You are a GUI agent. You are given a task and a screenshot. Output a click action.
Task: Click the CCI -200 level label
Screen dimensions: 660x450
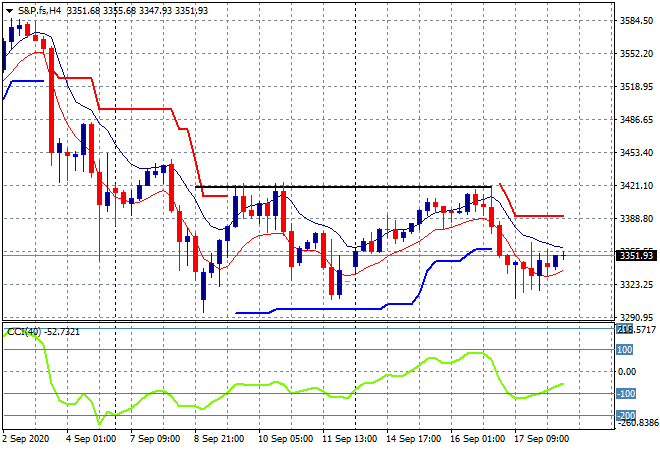coord(625,415)
